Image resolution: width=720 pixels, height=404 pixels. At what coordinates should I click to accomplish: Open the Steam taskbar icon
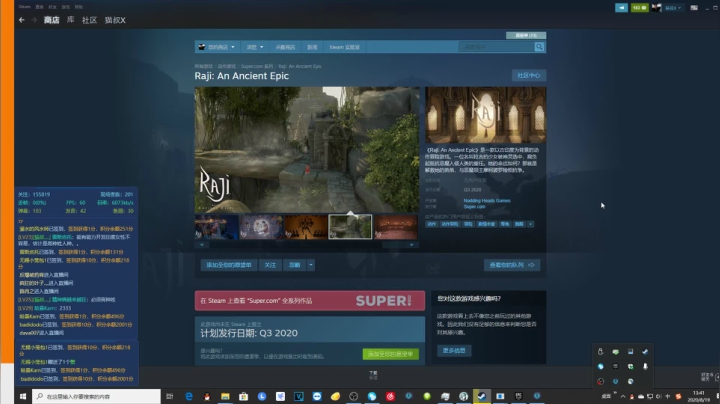pyautogui.click(x=482, y=396)
